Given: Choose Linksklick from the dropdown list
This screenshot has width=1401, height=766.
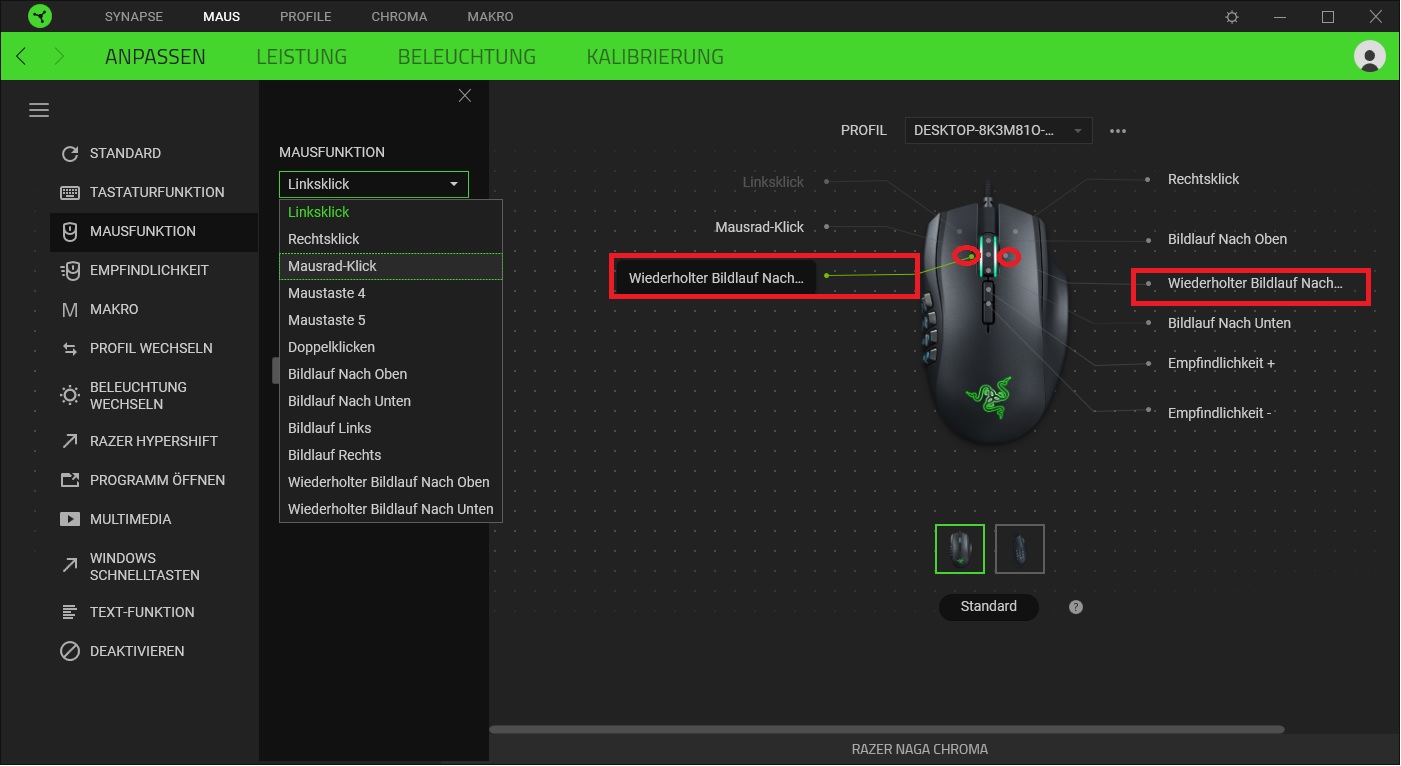Looking at the screenshot, I should coord(391,212).
